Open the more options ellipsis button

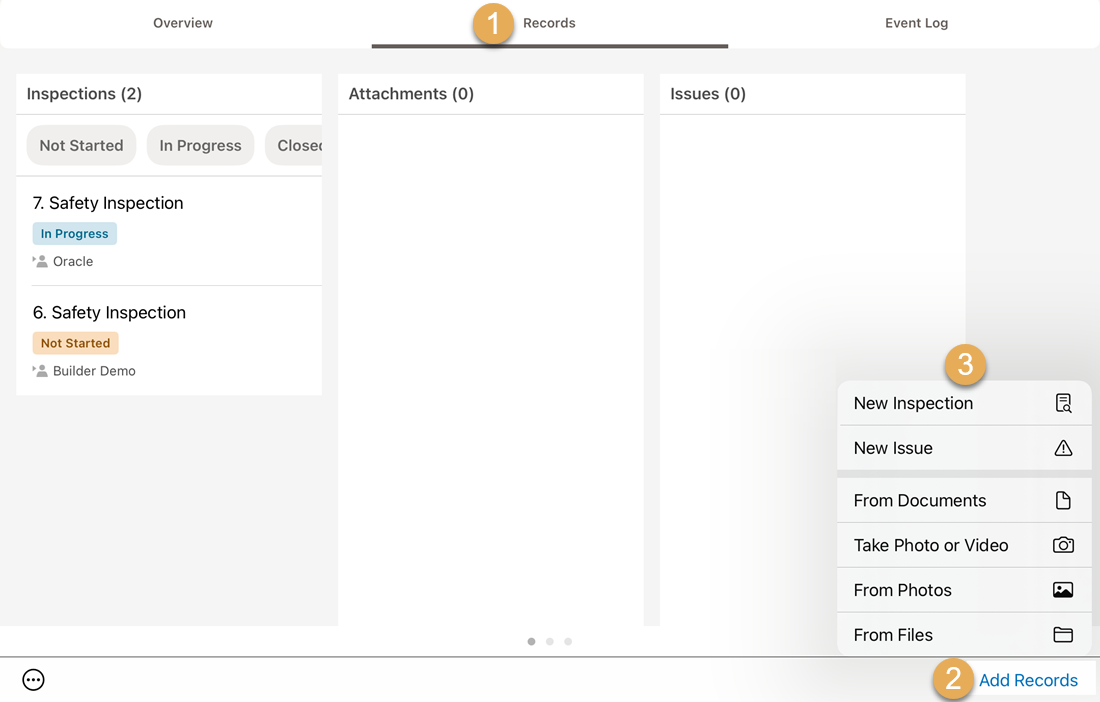click(34, 680)
